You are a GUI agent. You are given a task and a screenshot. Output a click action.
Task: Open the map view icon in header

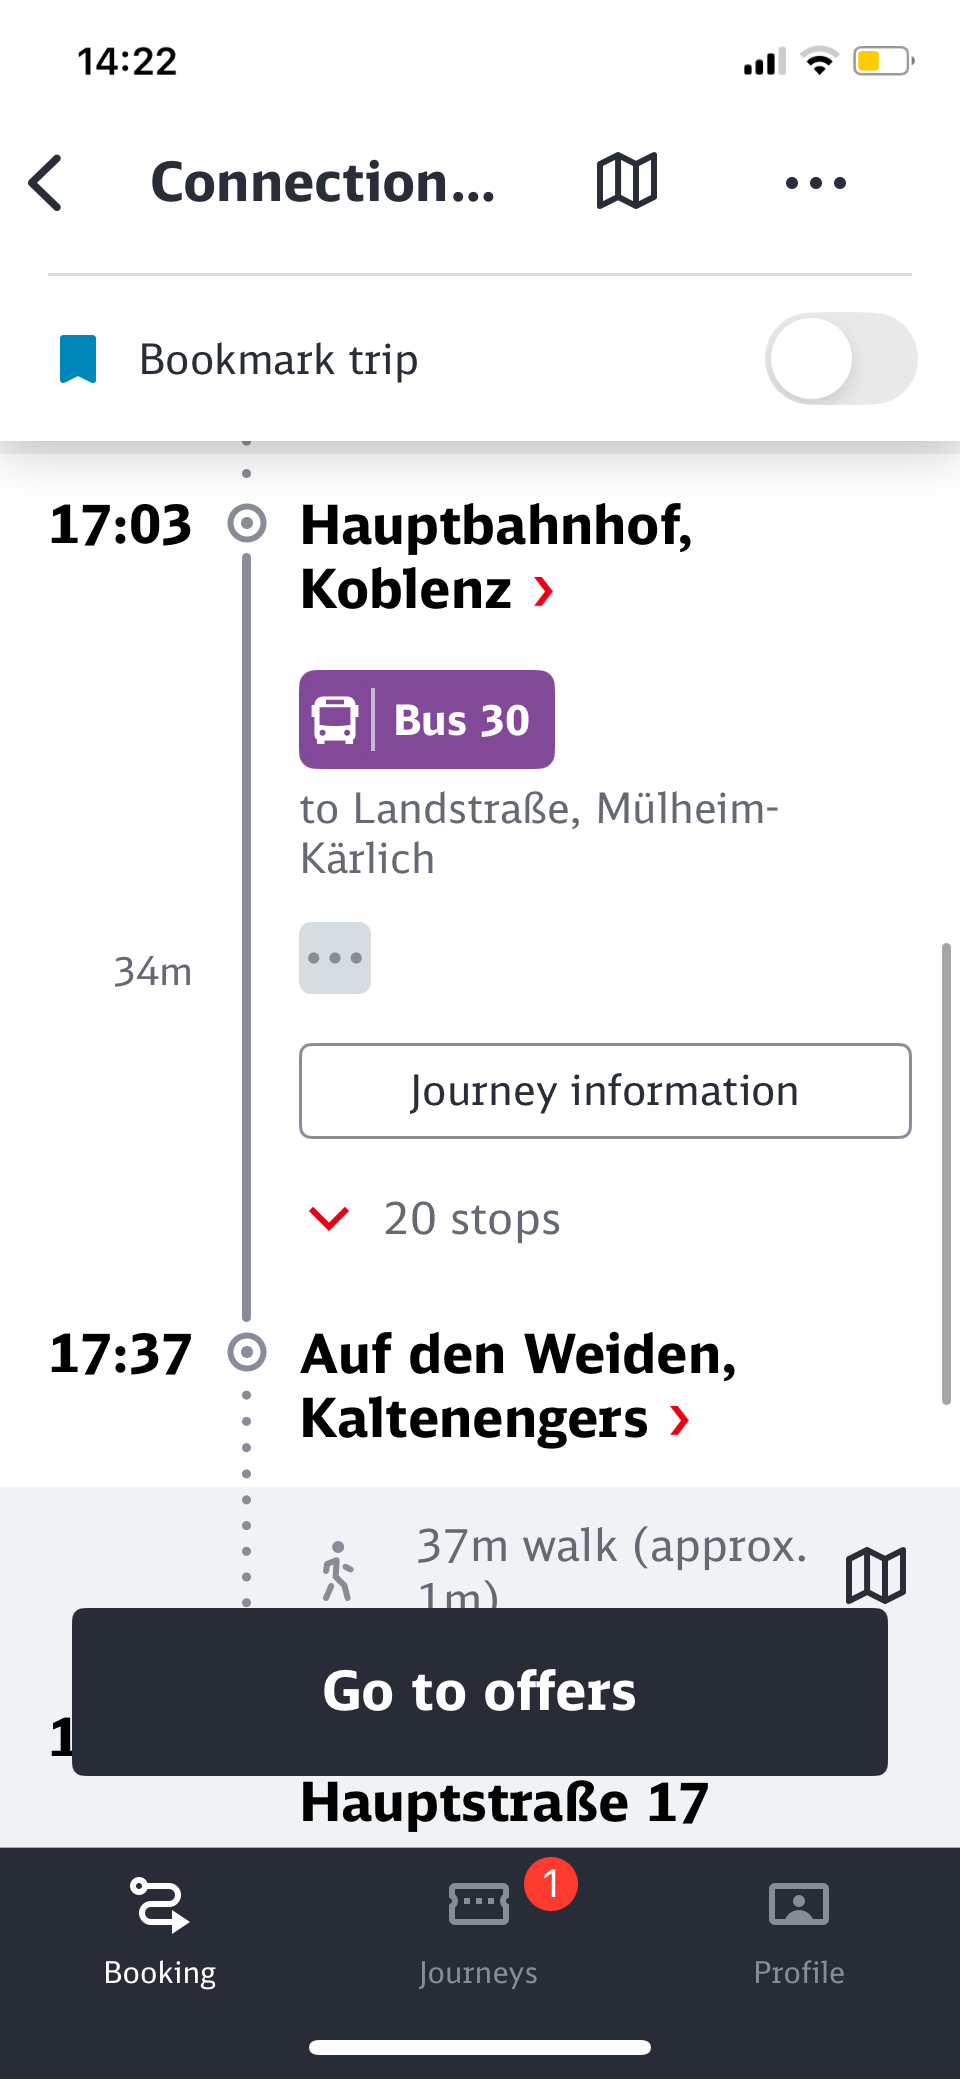(x=626, y=182)
